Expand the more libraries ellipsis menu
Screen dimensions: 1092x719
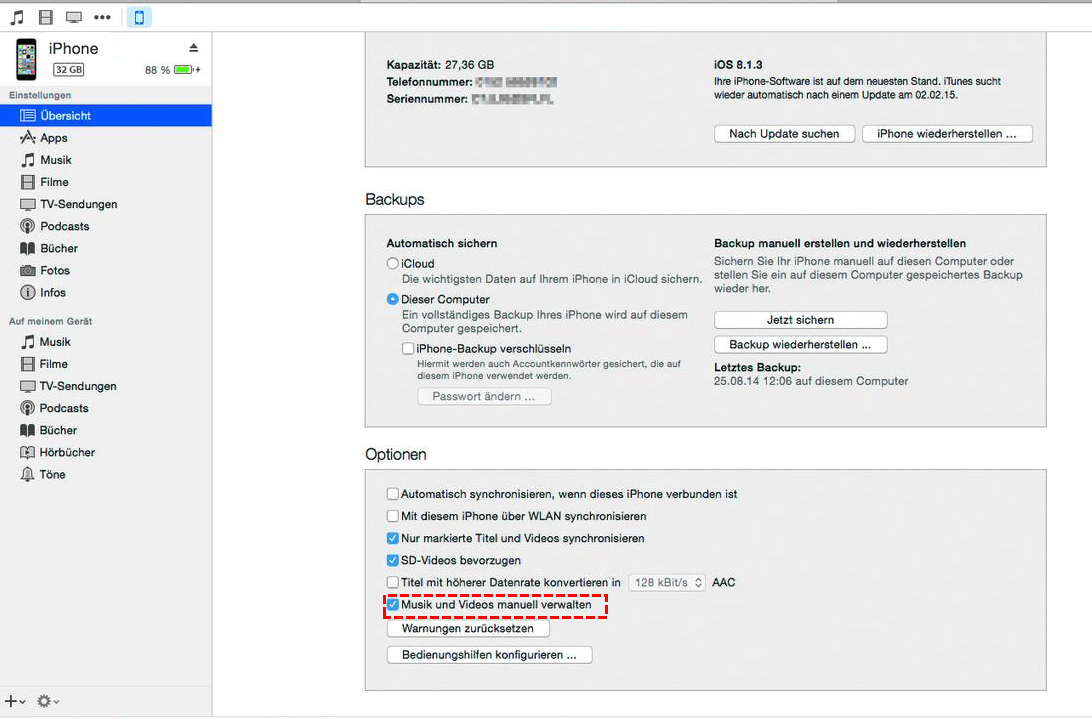pos(102,17)
